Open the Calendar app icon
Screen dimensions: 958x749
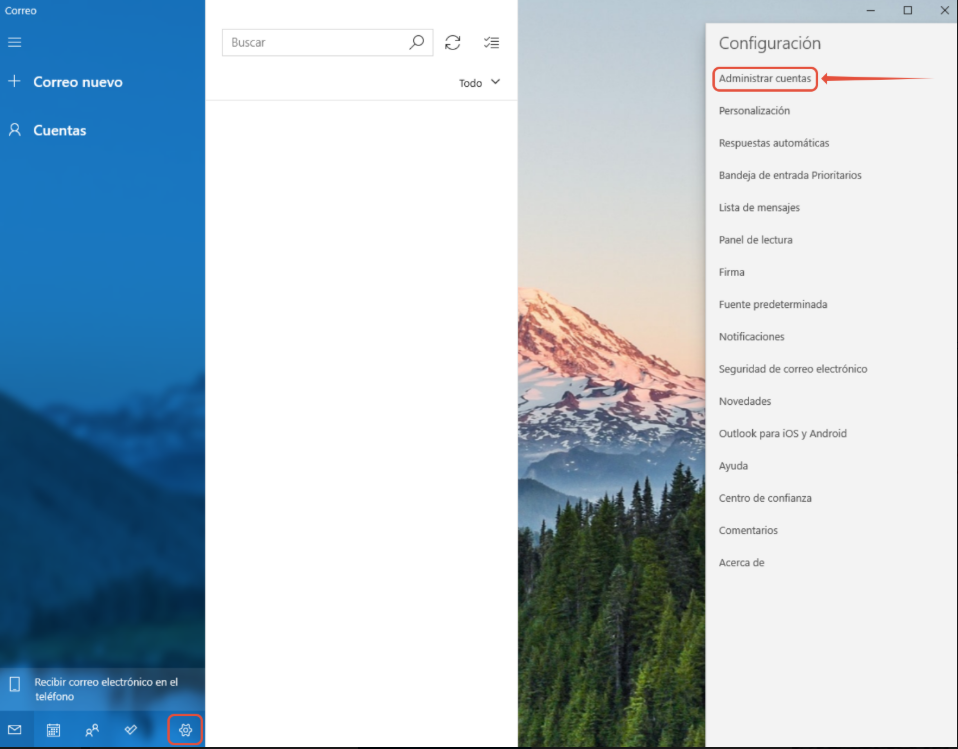pos(53,729)
